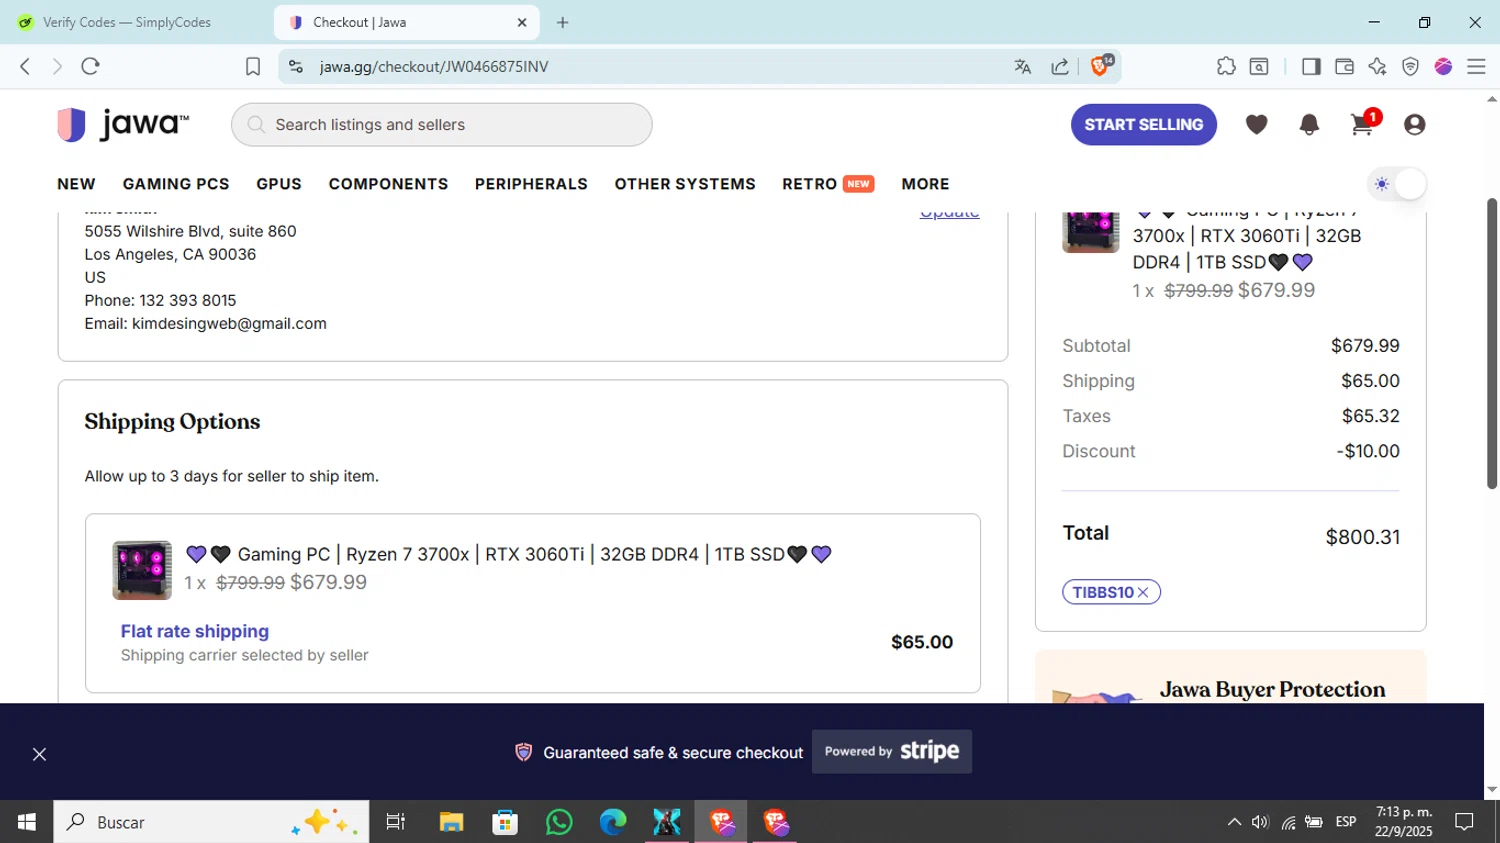Focus the search listings and sellers field
The image size is (1500, 843).
442,125
